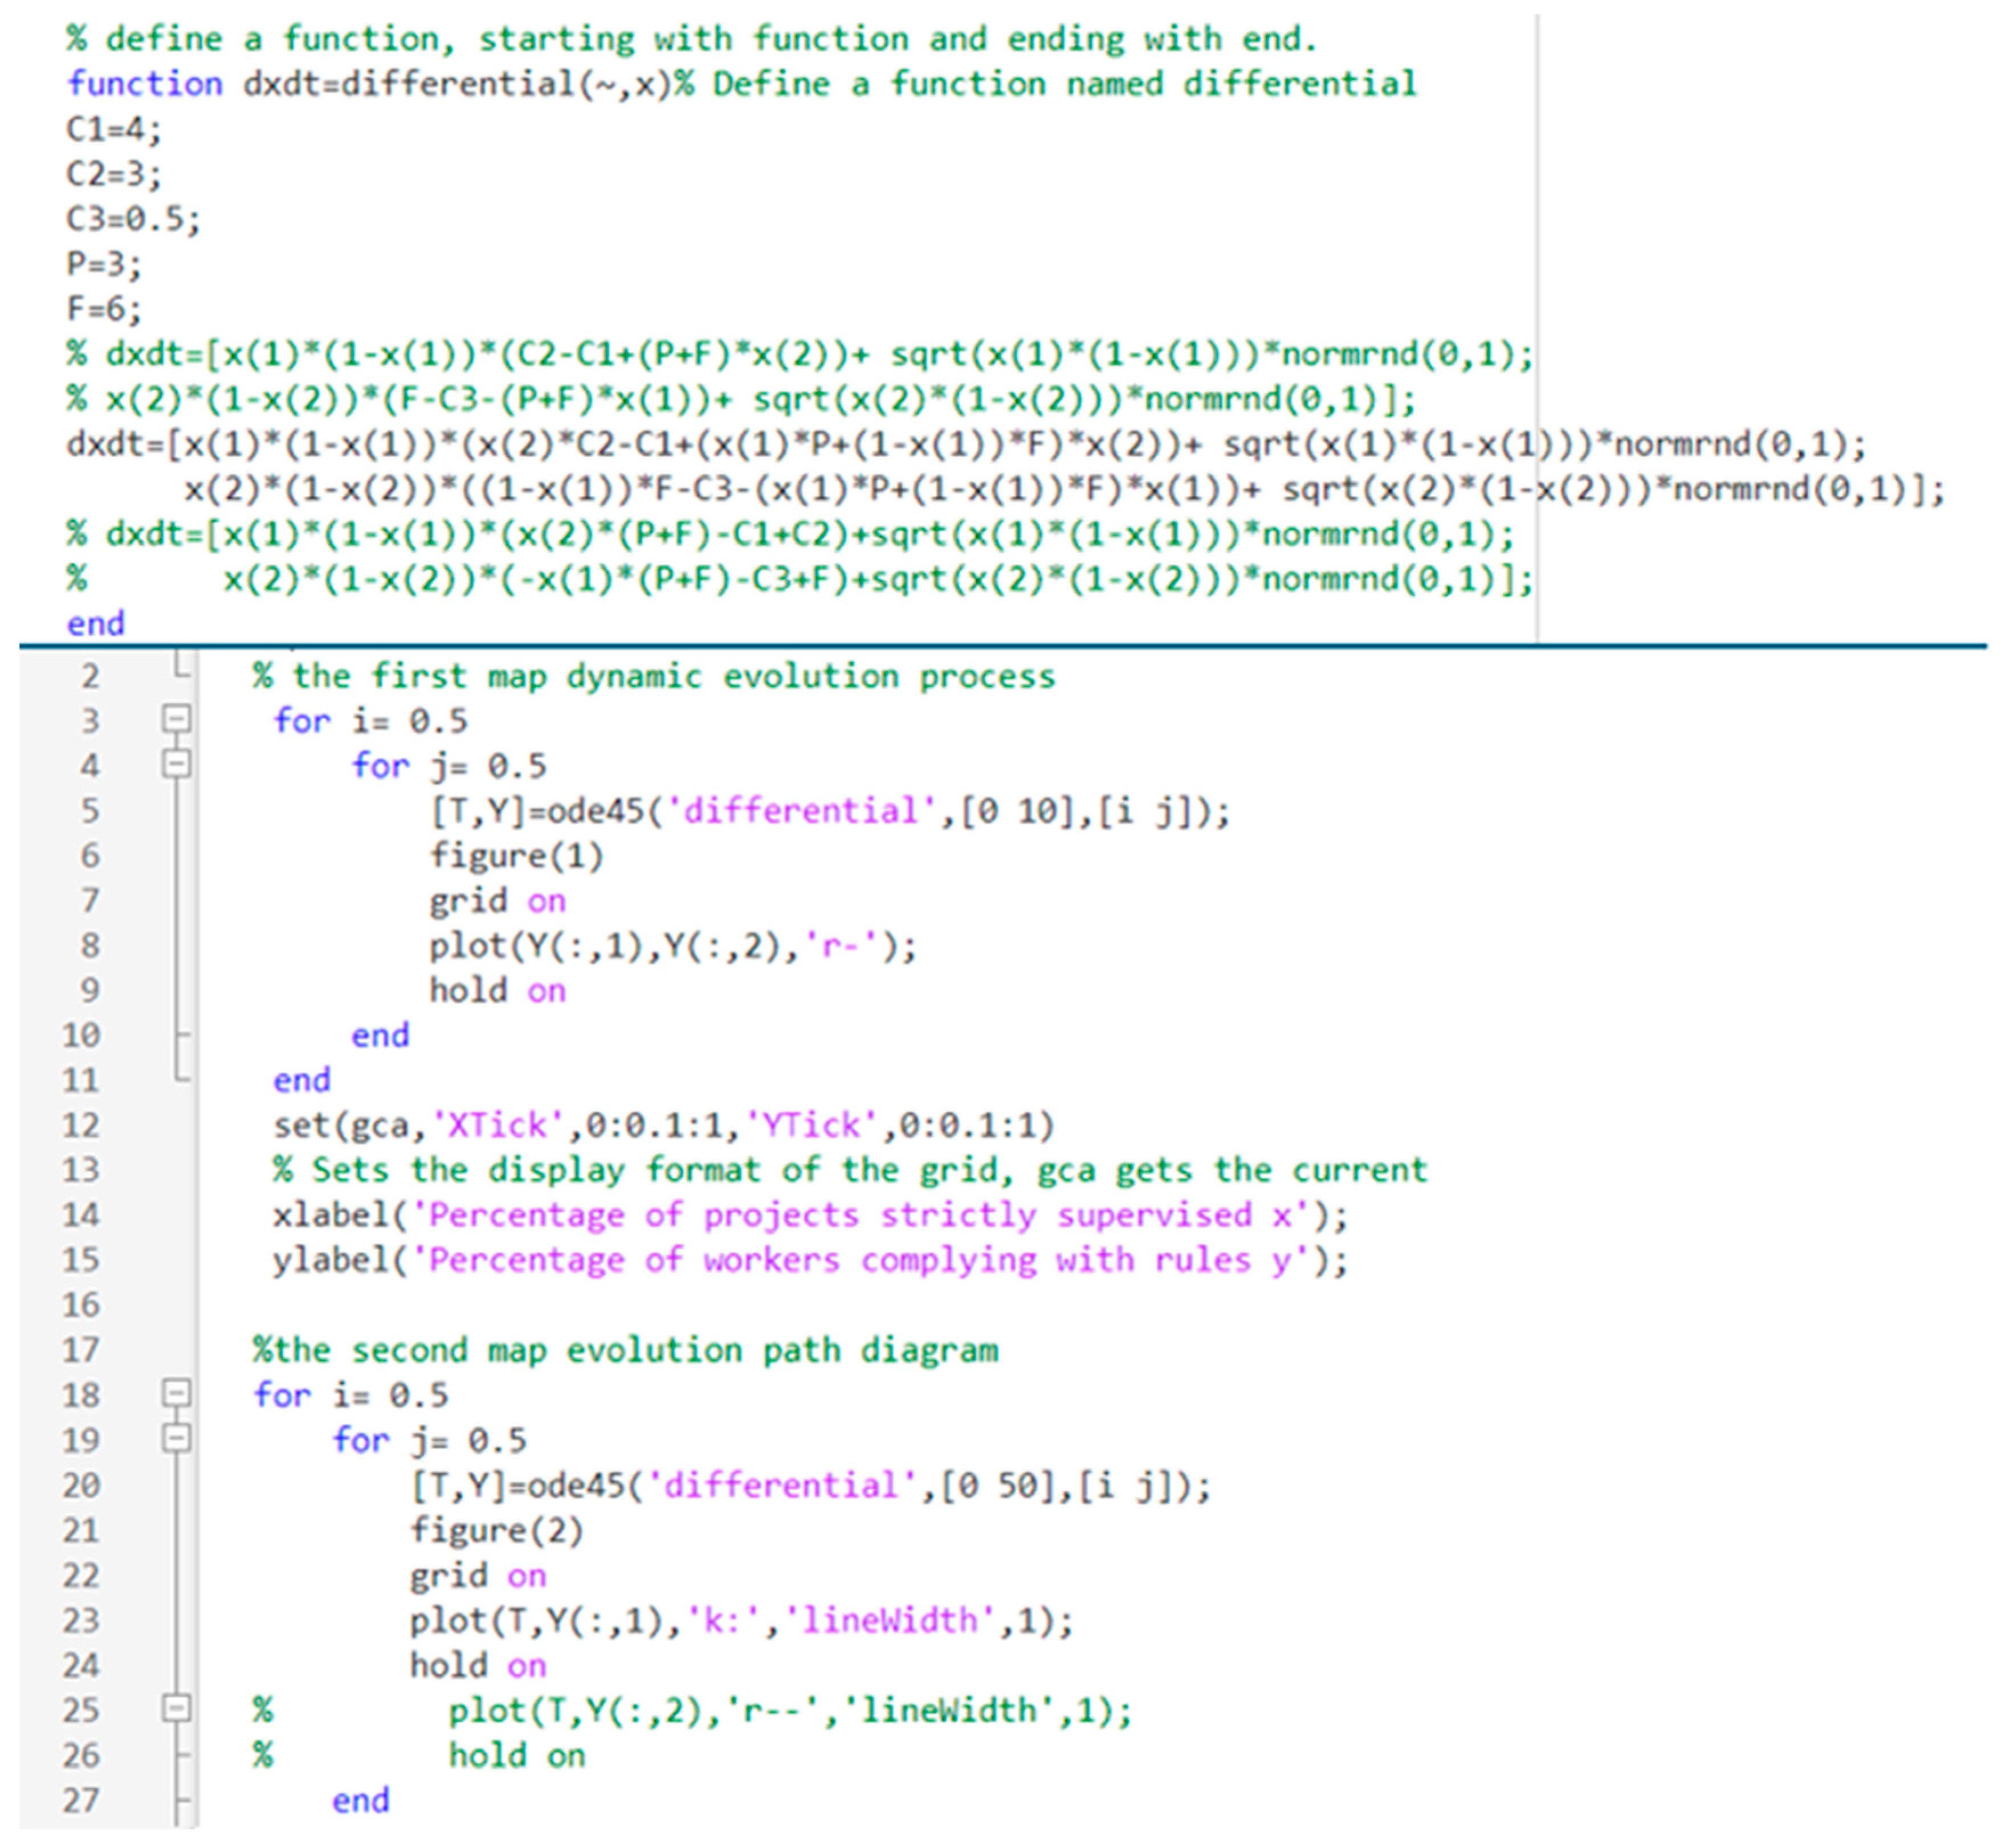Click the 'figure(2)' statement
The height and width of the screenshot is (1848, 2006).
pos(496,1530)
